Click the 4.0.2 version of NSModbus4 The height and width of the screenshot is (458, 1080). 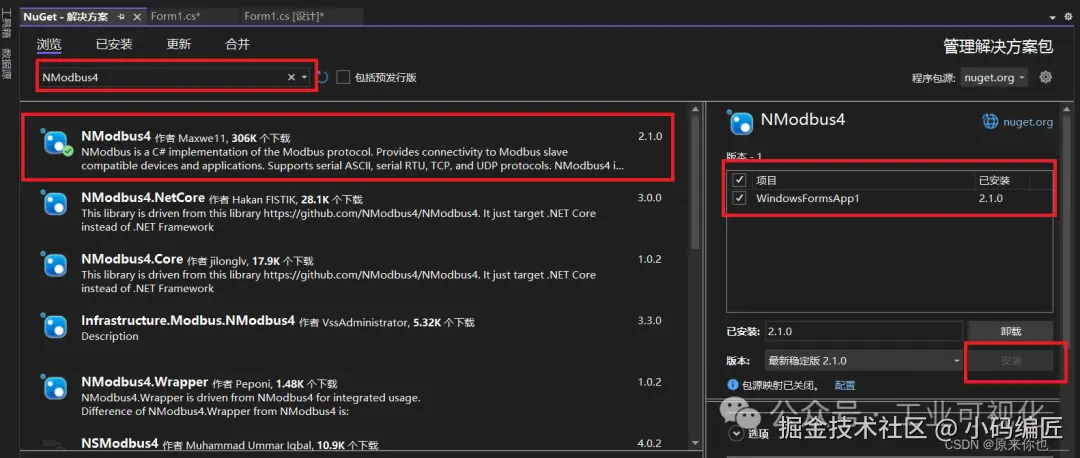click(650, 443)
